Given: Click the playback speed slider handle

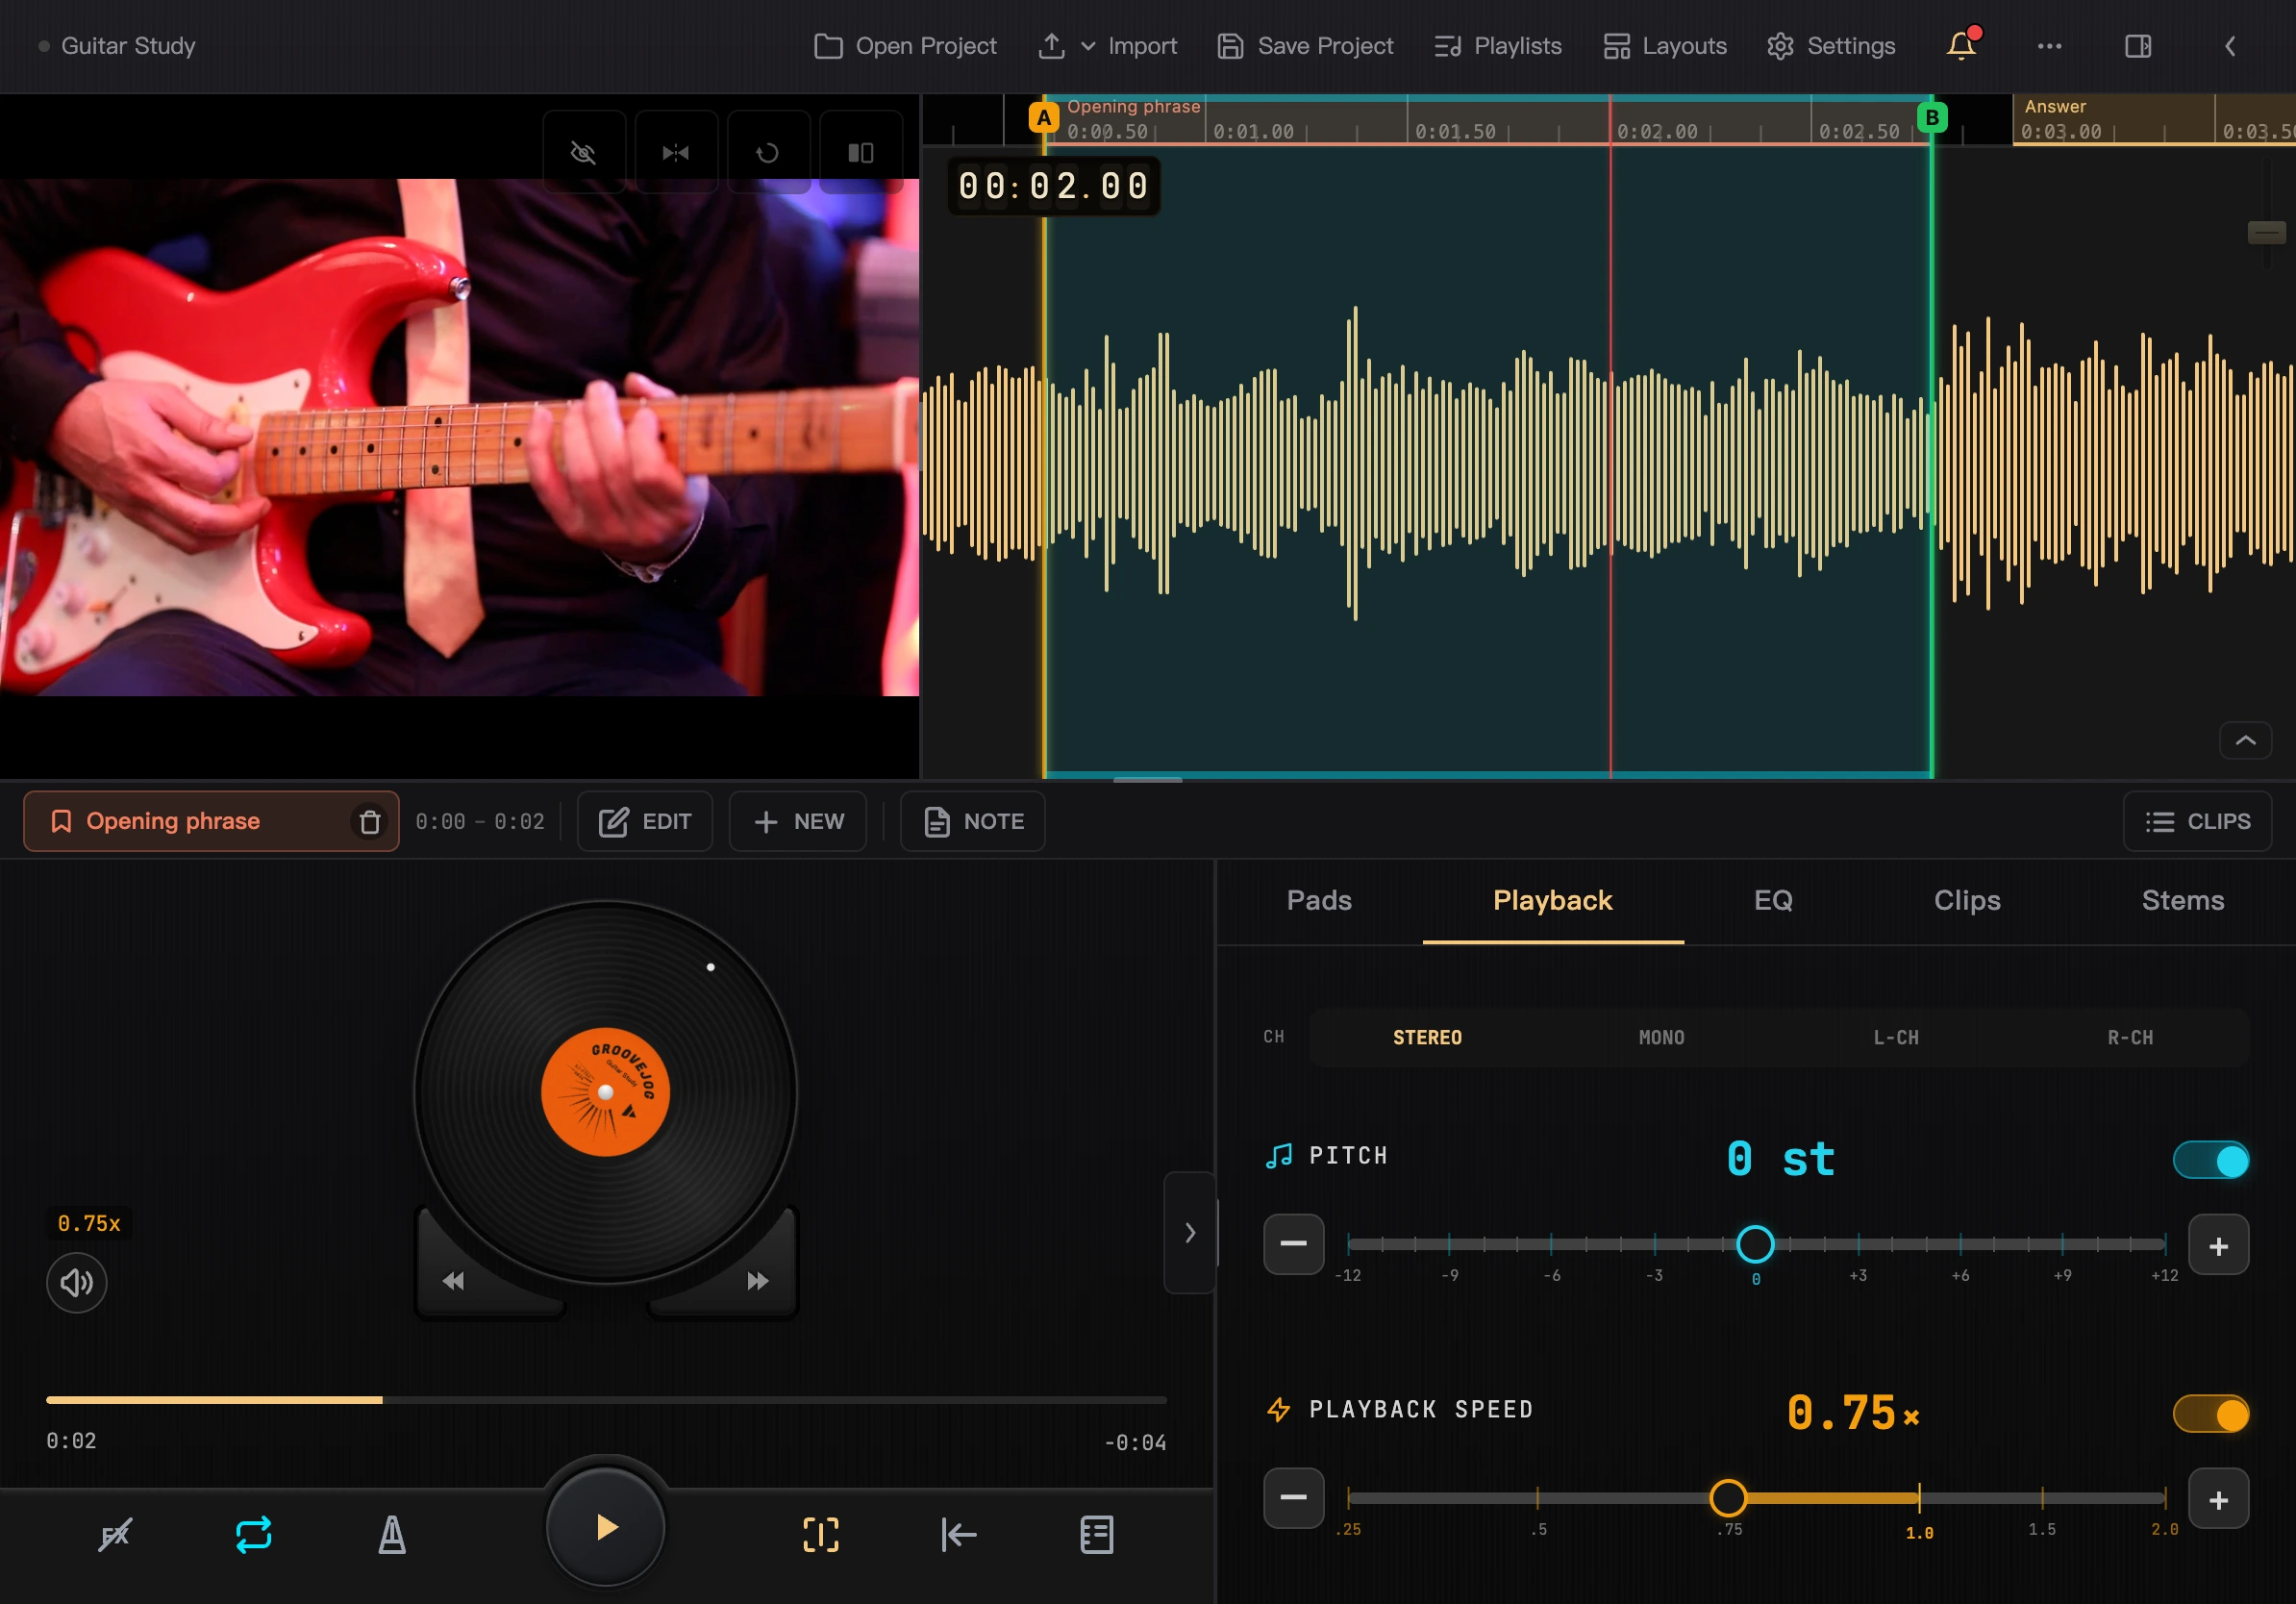Looking at the screenshot, I should pos(1728,1498).
